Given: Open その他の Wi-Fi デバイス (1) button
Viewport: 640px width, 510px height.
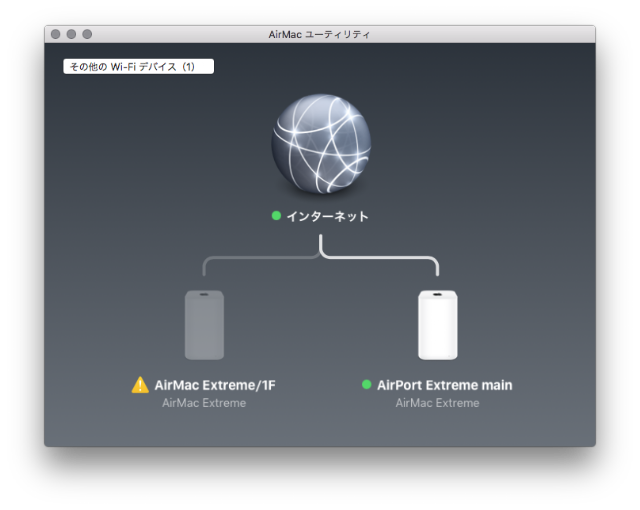Looking at the screenshot, I should (138, 67).
